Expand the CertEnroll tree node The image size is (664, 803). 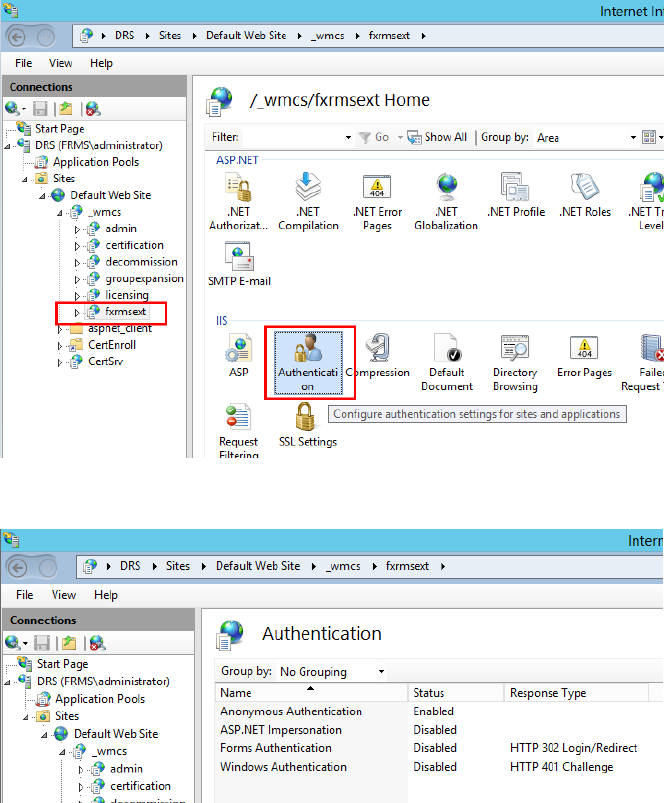coord(60,346)
